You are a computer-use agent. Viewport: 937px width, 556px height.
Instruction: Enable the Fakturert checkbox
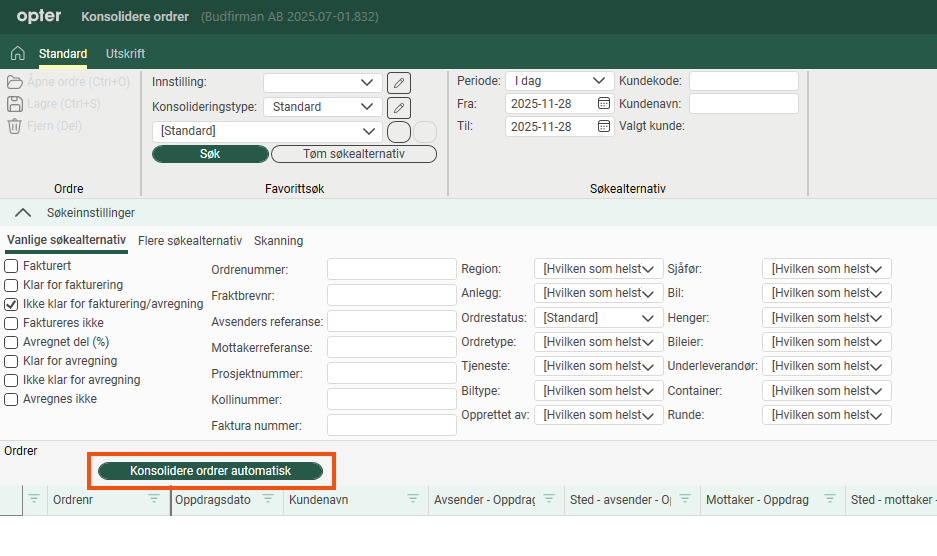tap(12, 266)
